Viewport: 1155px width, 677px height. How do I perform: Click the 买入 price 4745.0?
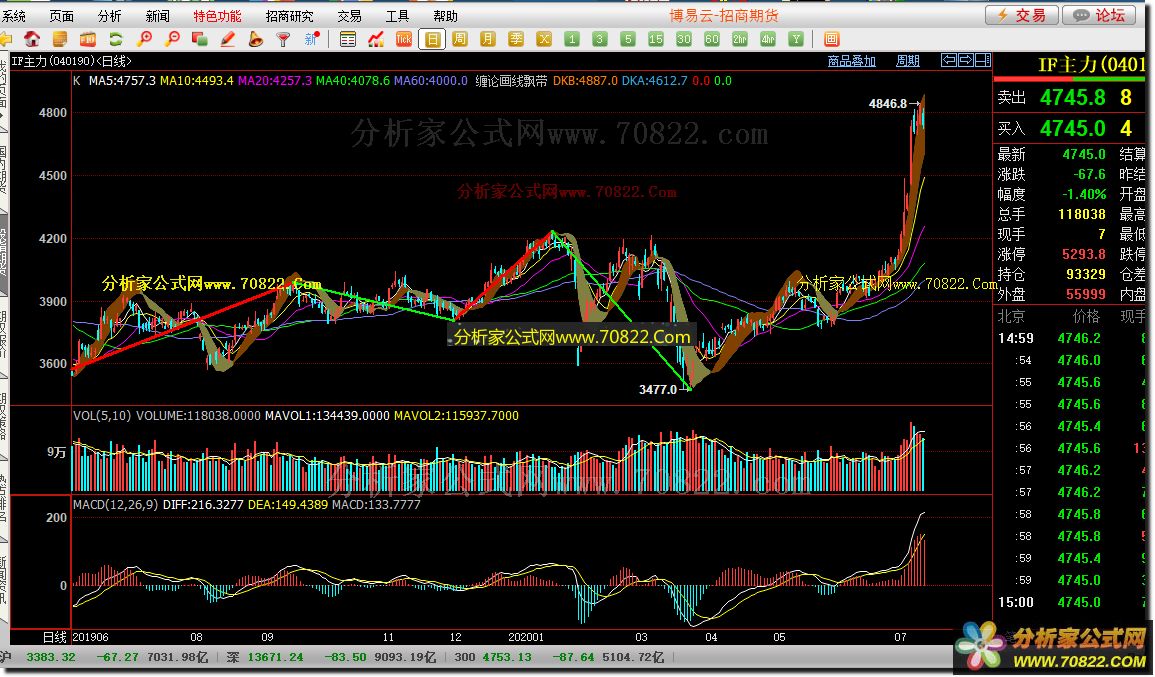(1072, 128)
